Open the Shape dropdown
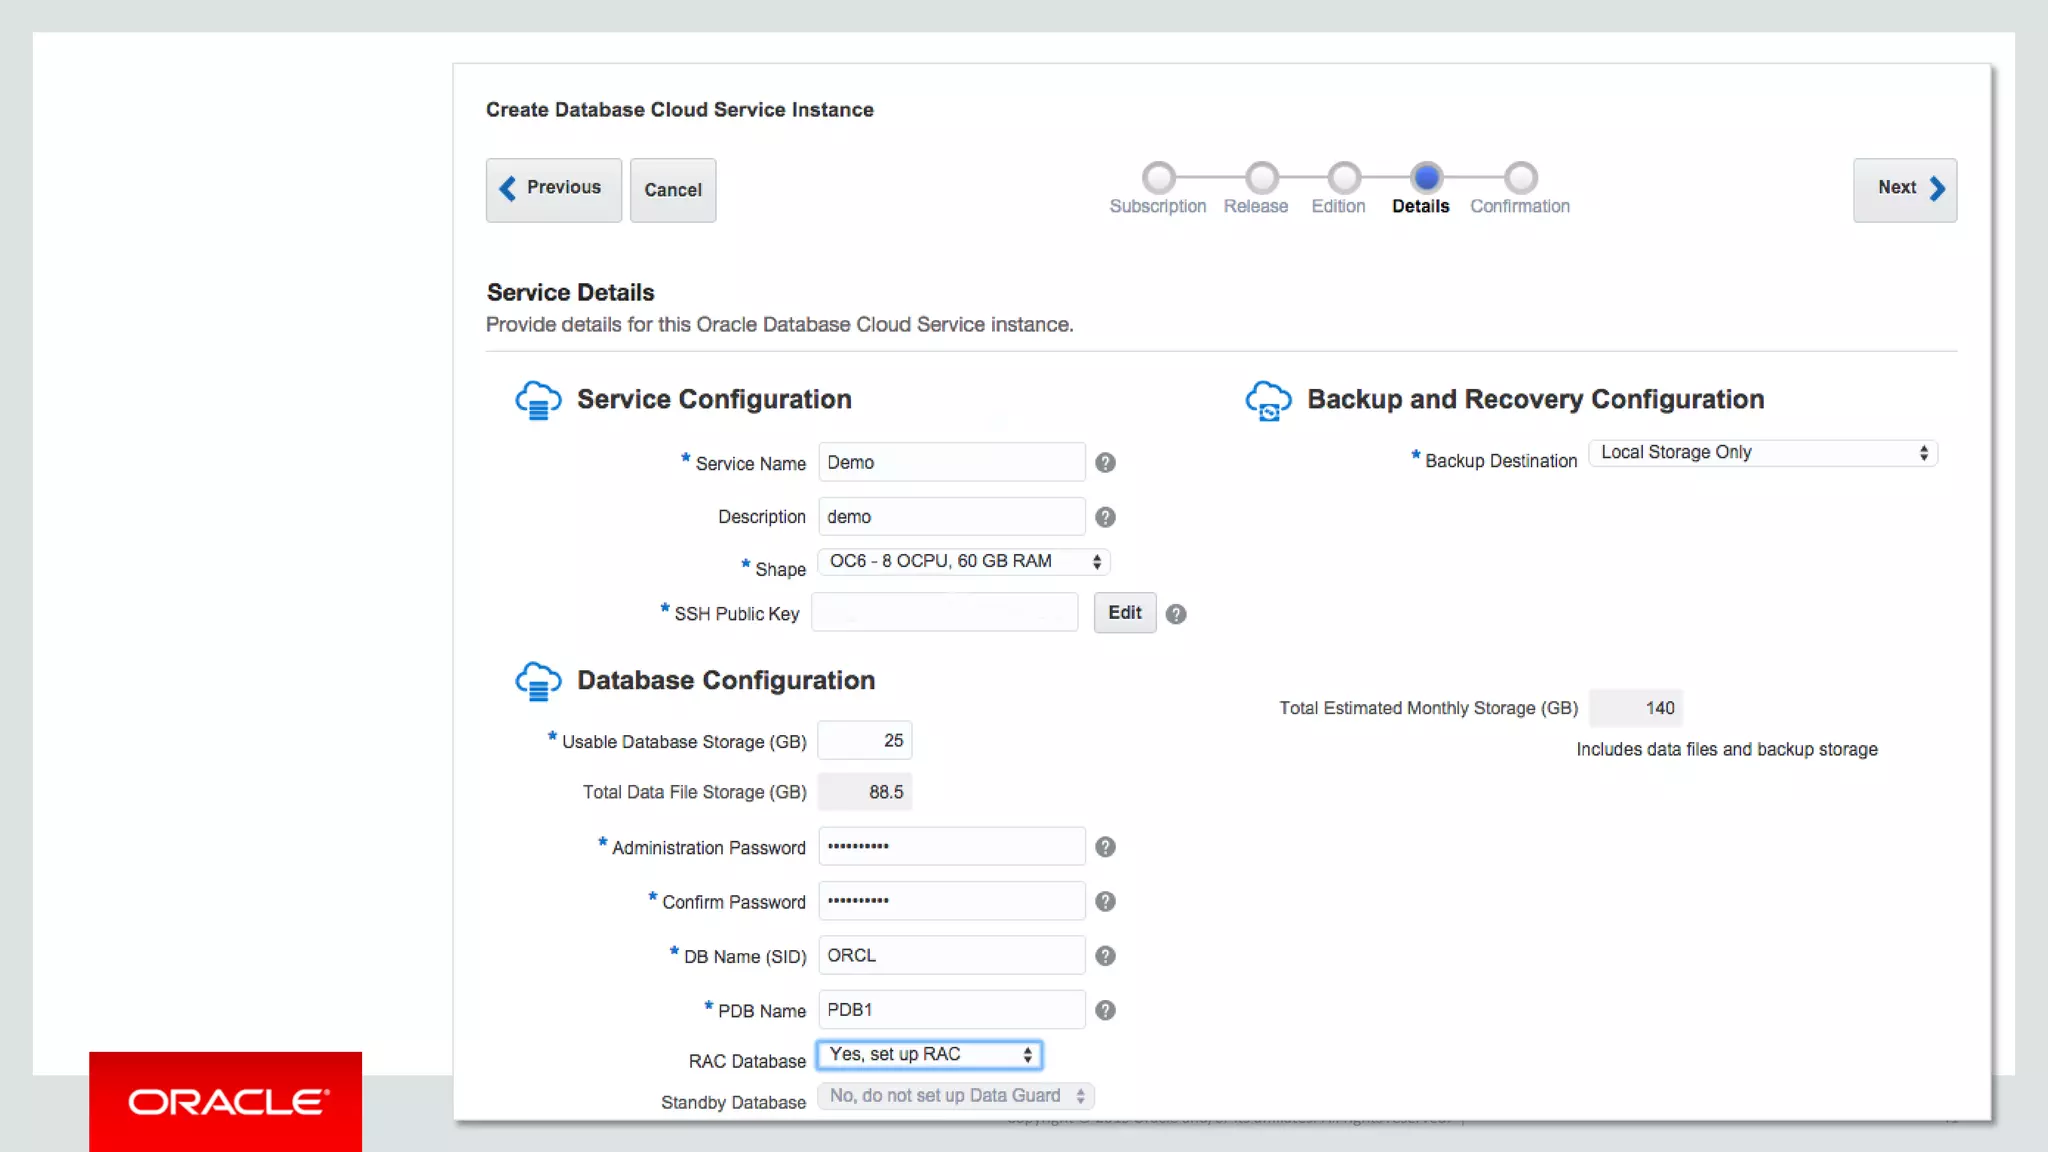The width and height of the screenshot is (2048, 1152). [x=964, y=562]
